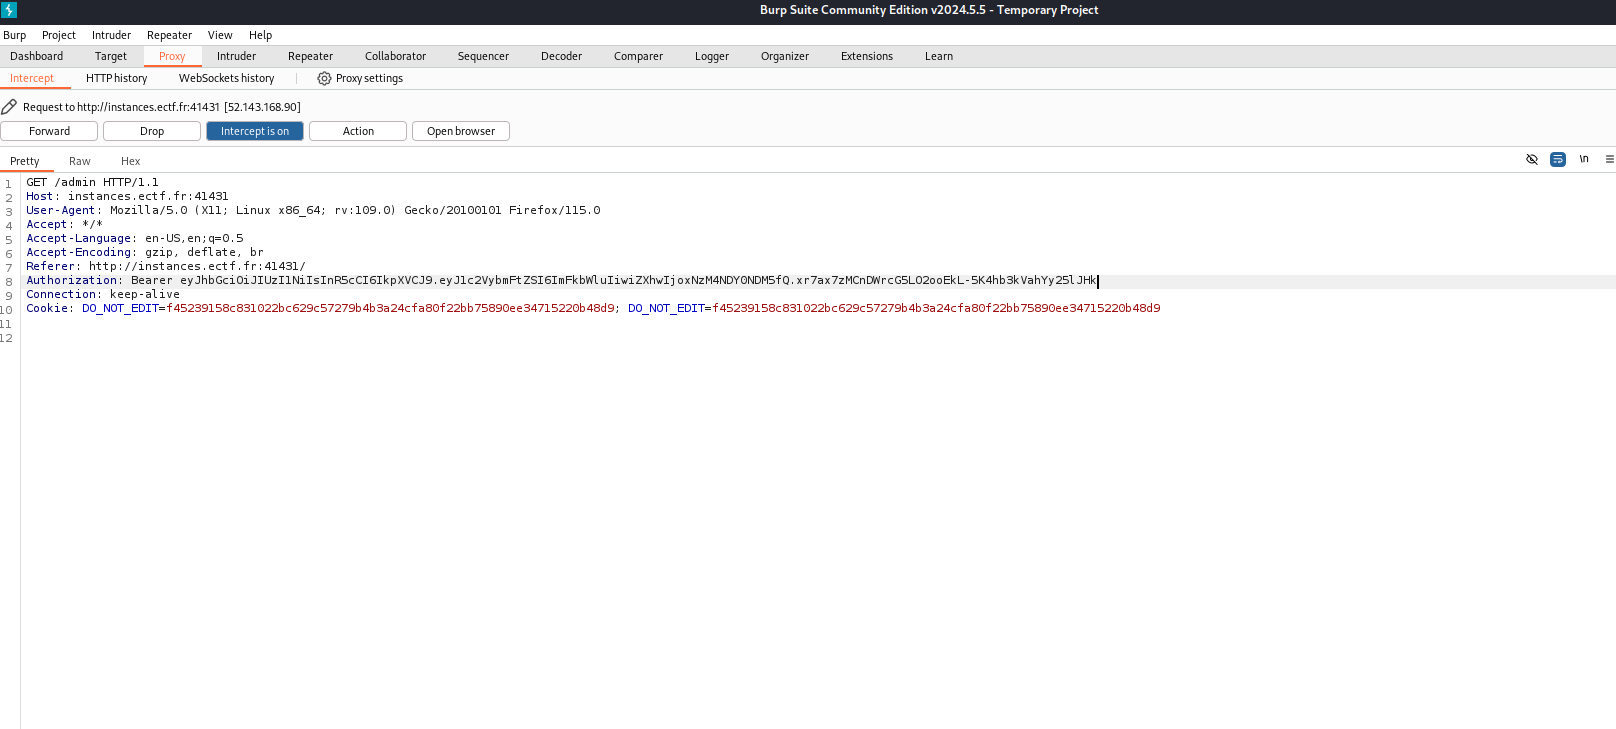
Task: Open the Repeater menu in menu bar
Action: tap(170, 35)
